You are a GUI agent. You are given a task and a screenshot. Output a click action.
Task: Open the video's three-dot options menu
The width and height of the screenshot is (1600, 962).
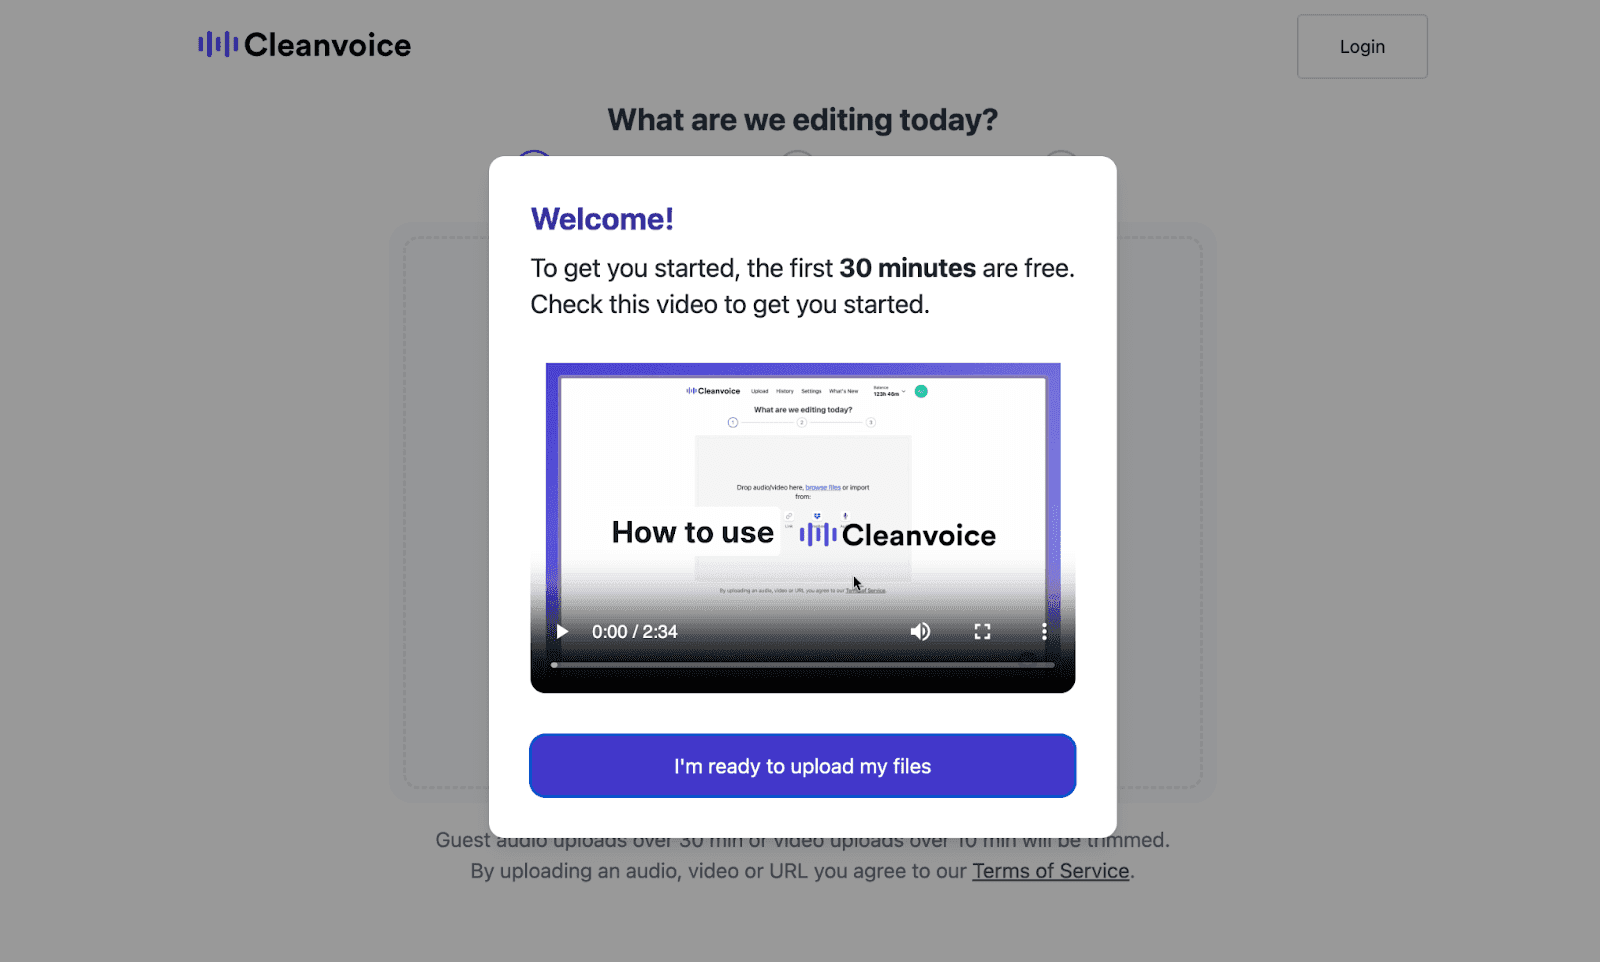click(1044, 632)
